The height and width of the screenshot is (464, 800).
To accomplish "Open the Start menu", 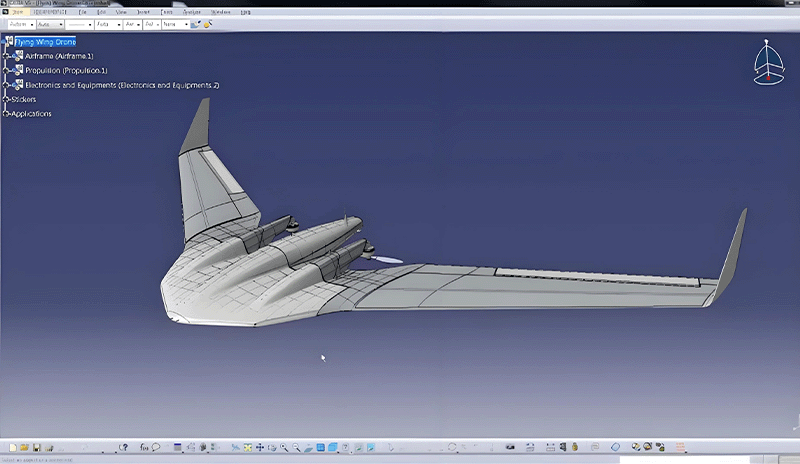I will pyautogui.click(x=17, y=12).
